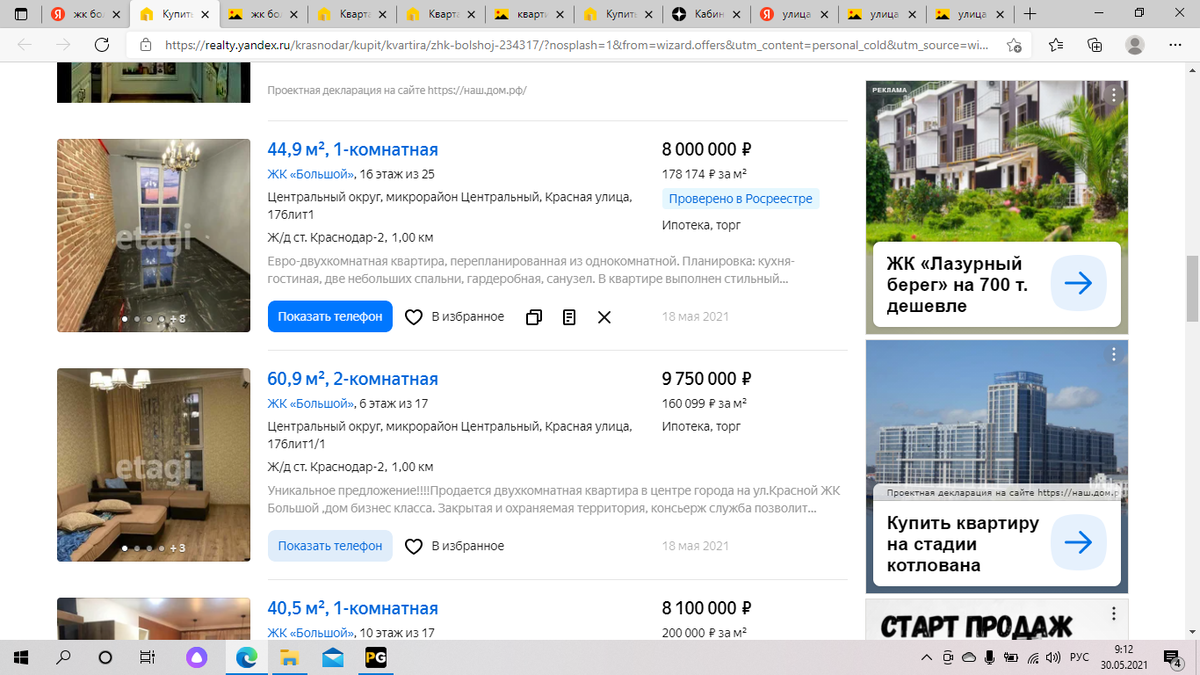Add 60,9 м² flat to favorites heart
1200x675 pixels.
[413, 546]
